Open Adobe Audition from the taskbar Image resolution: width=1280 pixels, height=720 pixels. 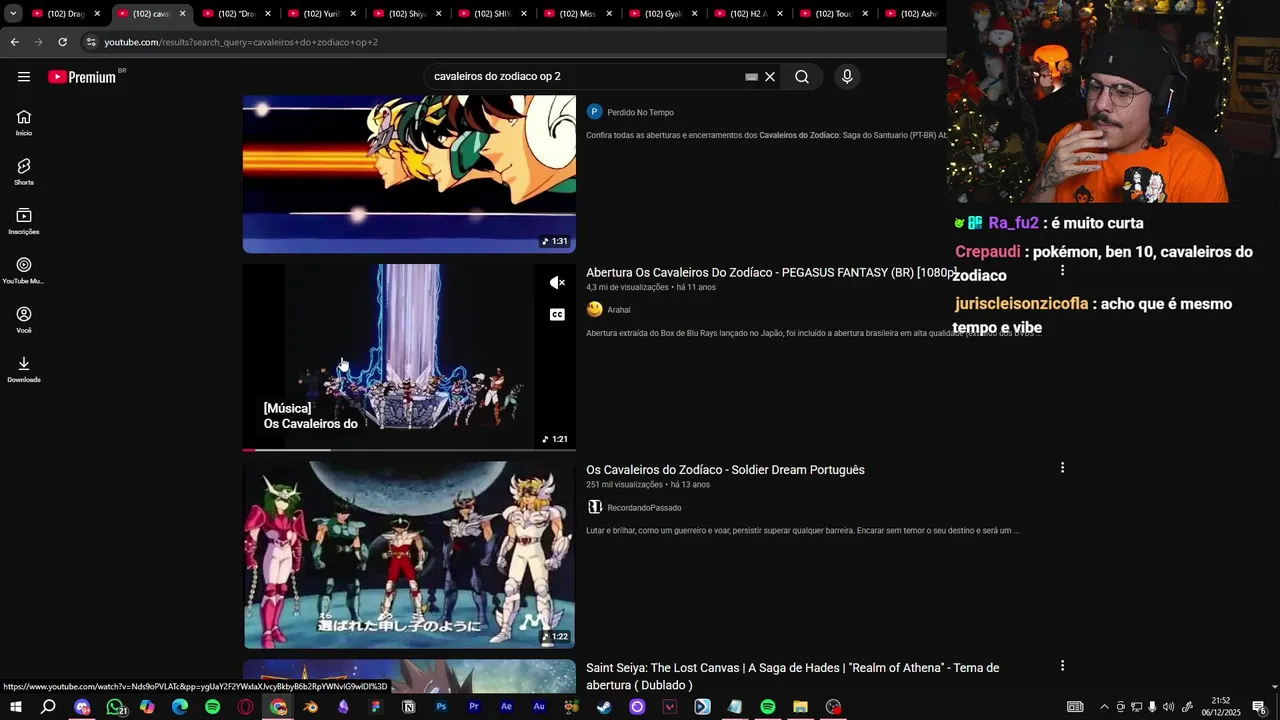pos(539,707)
